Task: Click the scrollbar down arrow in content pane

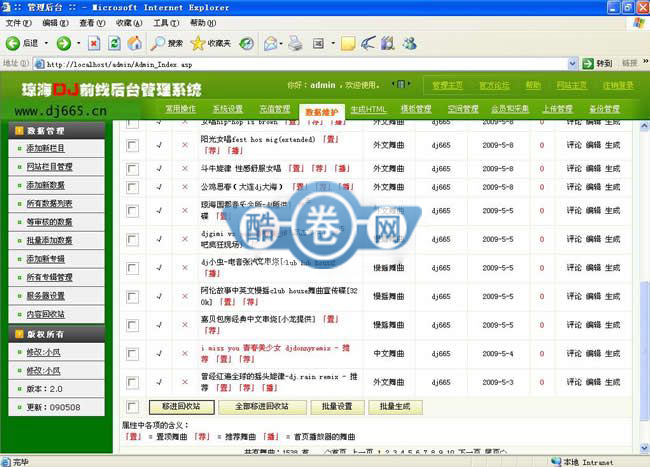Action: pos(644,448)
